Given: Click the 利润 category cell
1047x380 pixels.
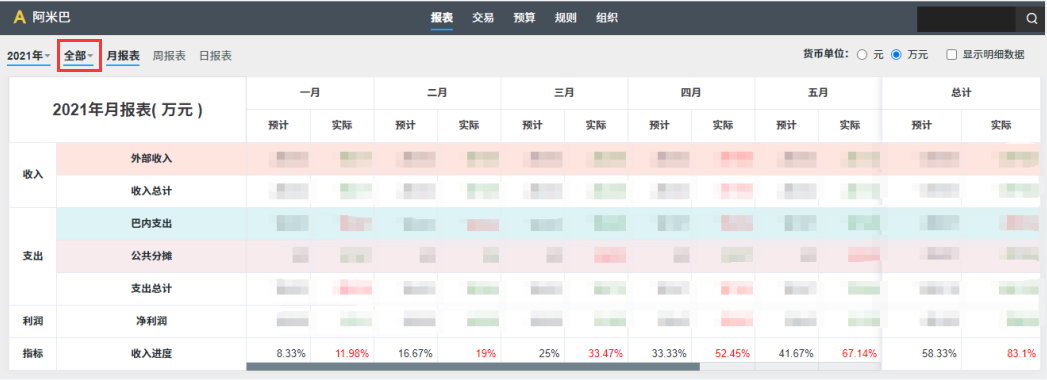Looking at the screenshot, I should (x=33, y=321).
